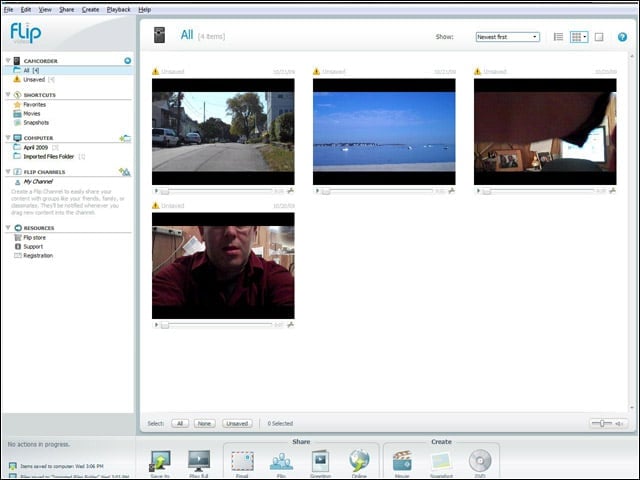640x480 pixels.
Task: Click the Play Full Screen monitor icon
Action: point(199,461)
